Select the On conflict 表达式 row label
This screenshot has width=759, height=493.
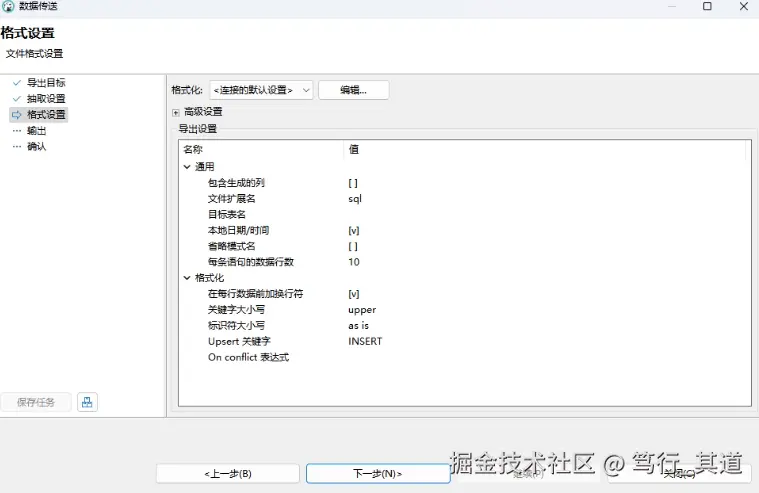point(248,357)
